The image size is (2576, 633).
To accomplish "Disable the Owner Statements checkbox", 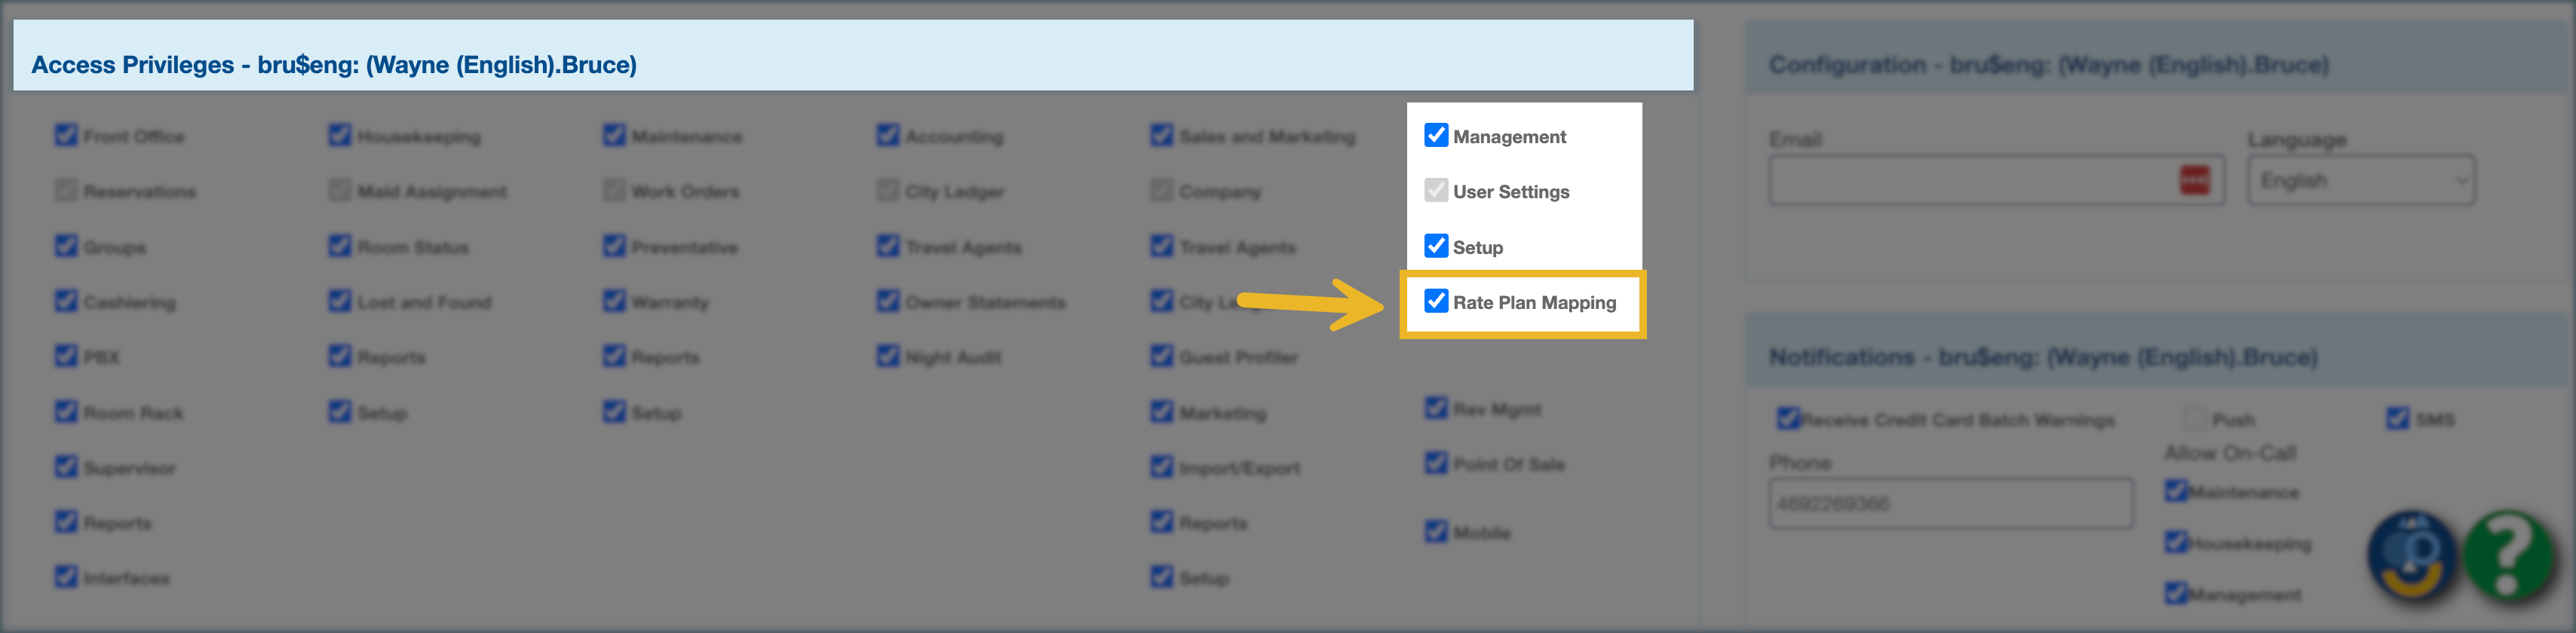I will click(887, 301).
